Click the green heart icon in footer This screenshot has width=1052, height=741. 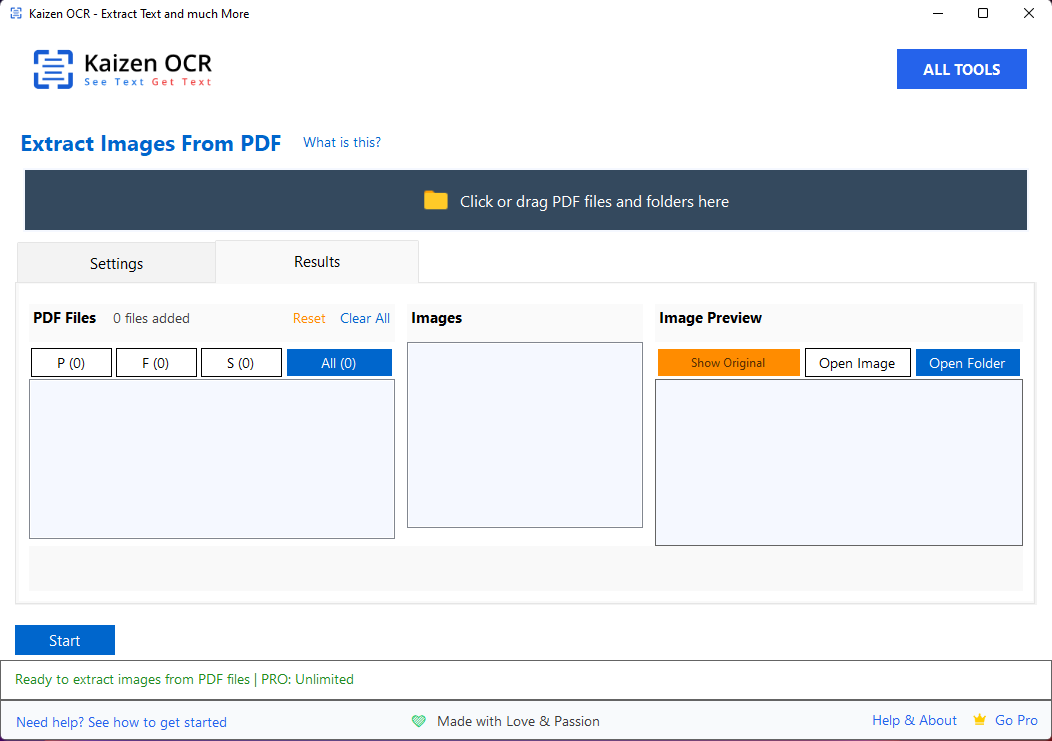click(419, 721)
